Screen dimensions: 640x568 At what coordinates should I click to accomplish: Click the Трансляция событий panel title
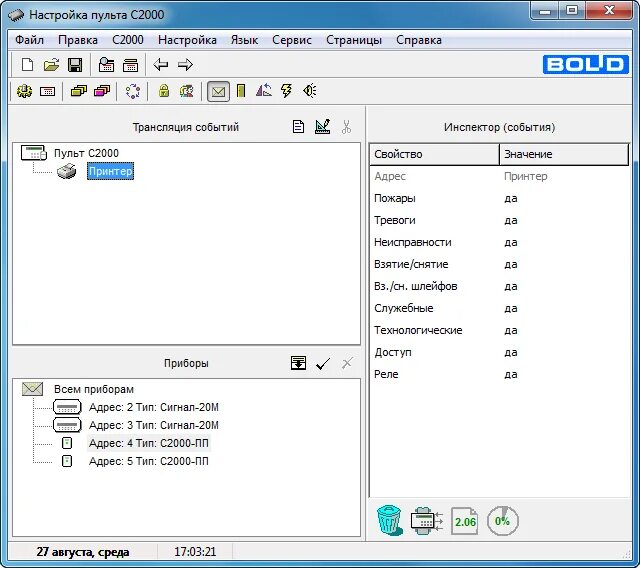[186, 127]
